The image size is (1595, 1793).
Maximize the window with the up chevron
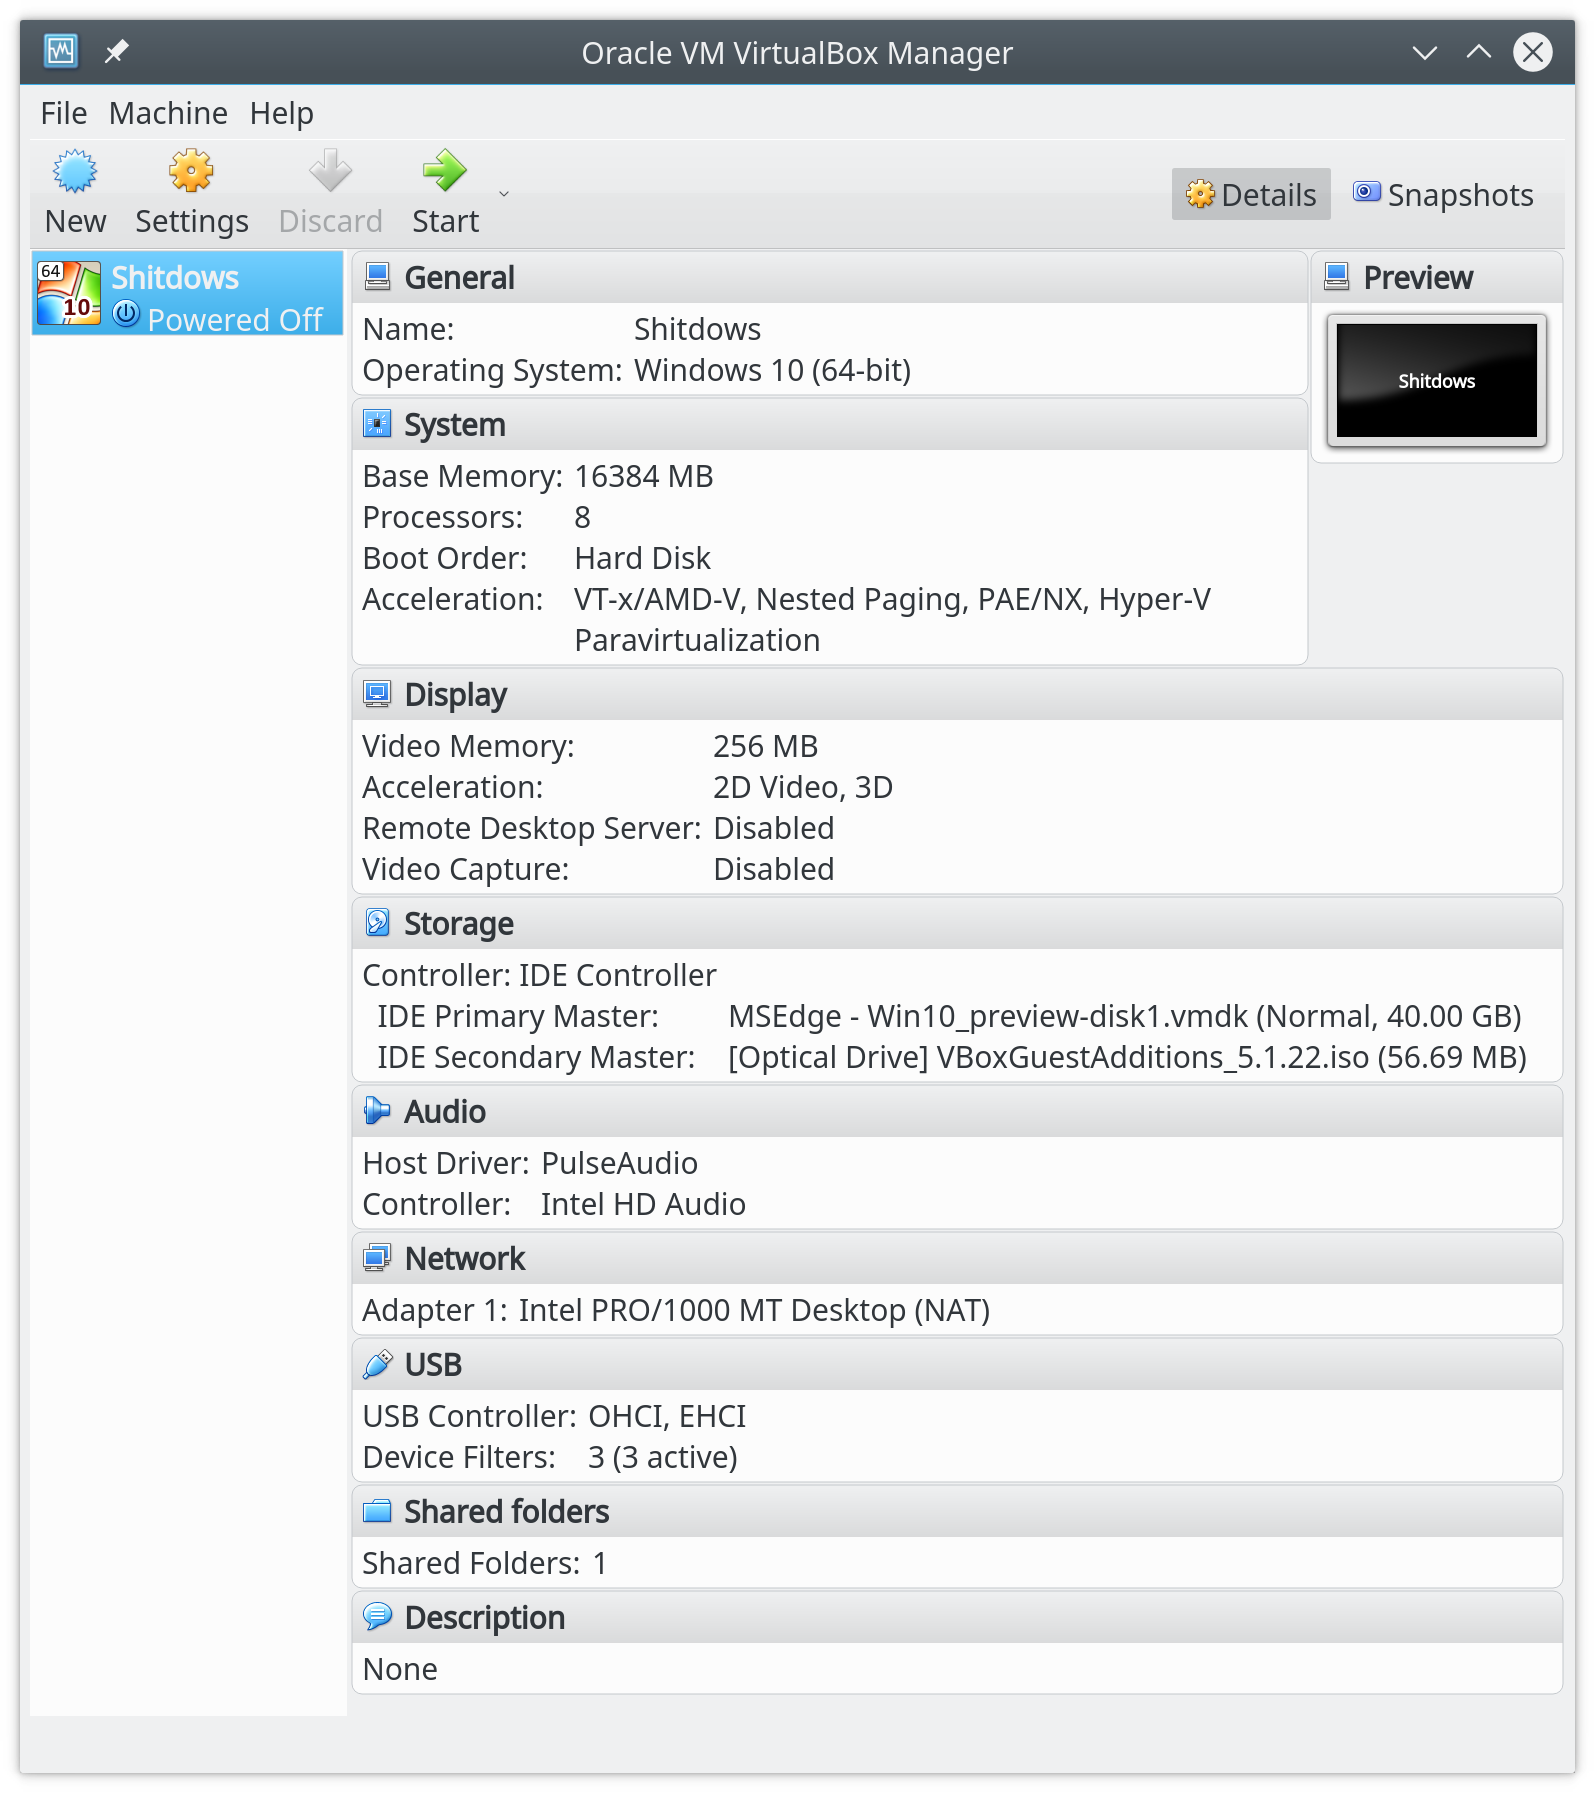(x=1479, y=52)
